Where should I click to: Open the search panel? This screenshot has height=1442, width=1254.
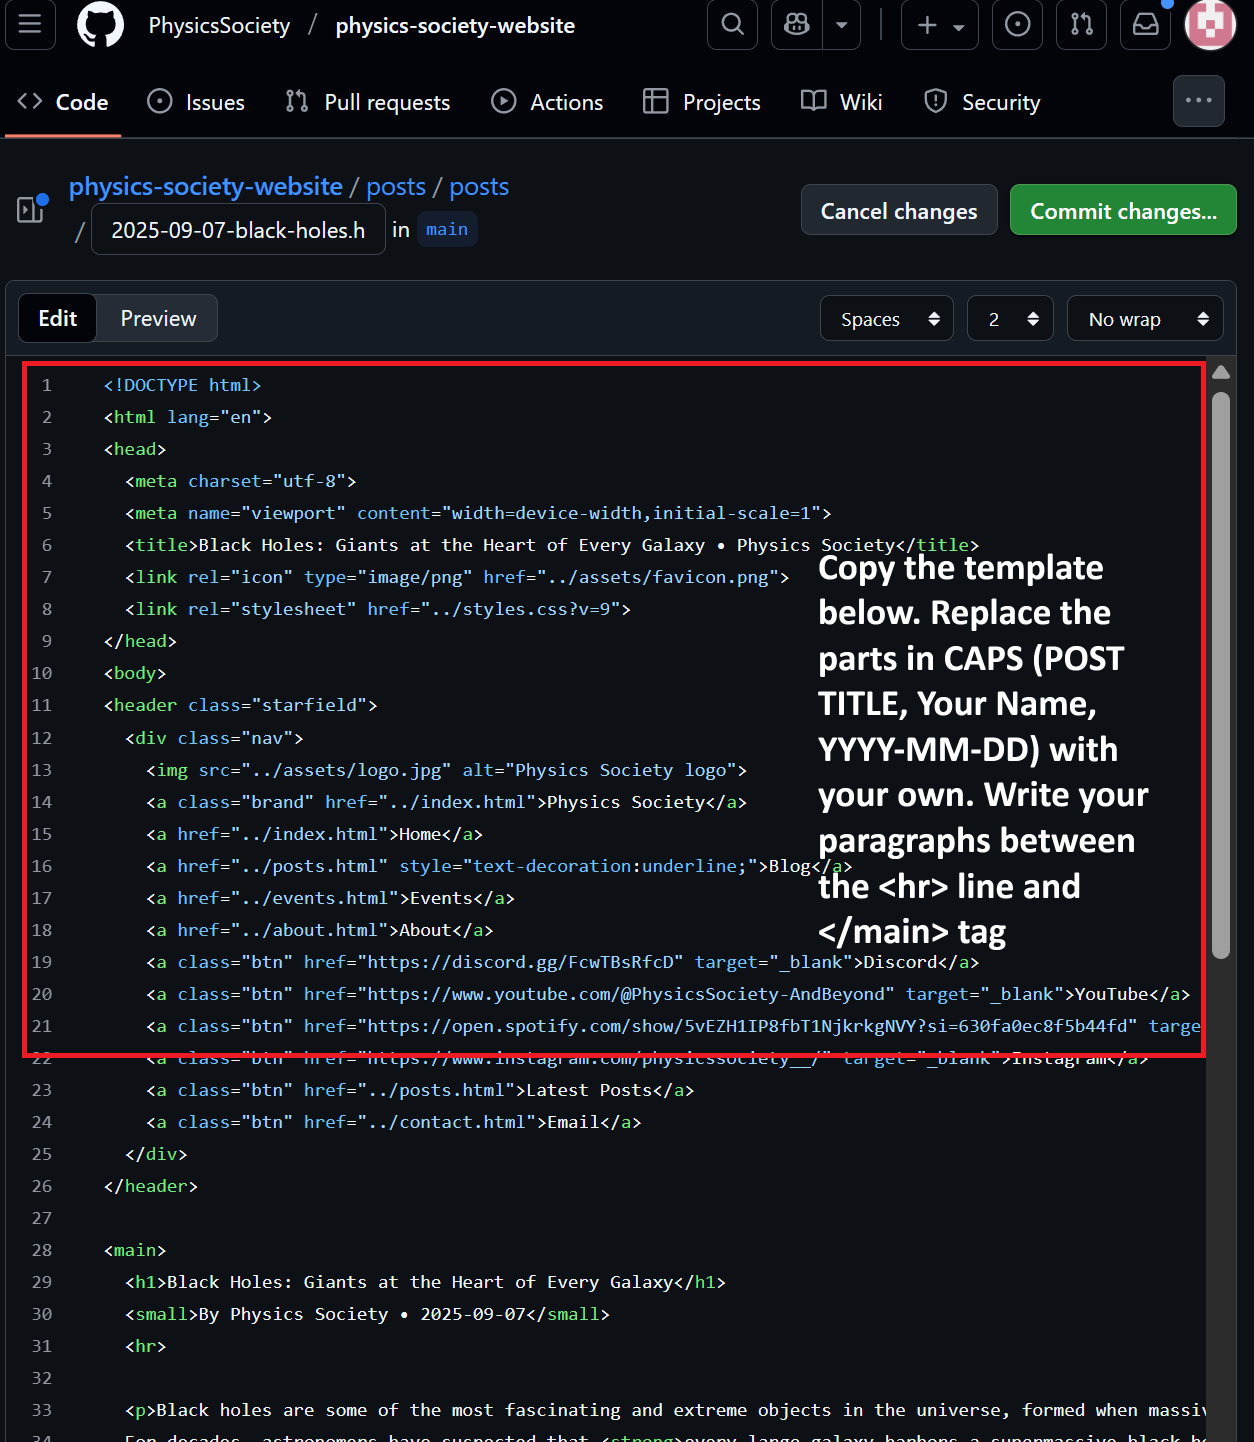point(732,25)
